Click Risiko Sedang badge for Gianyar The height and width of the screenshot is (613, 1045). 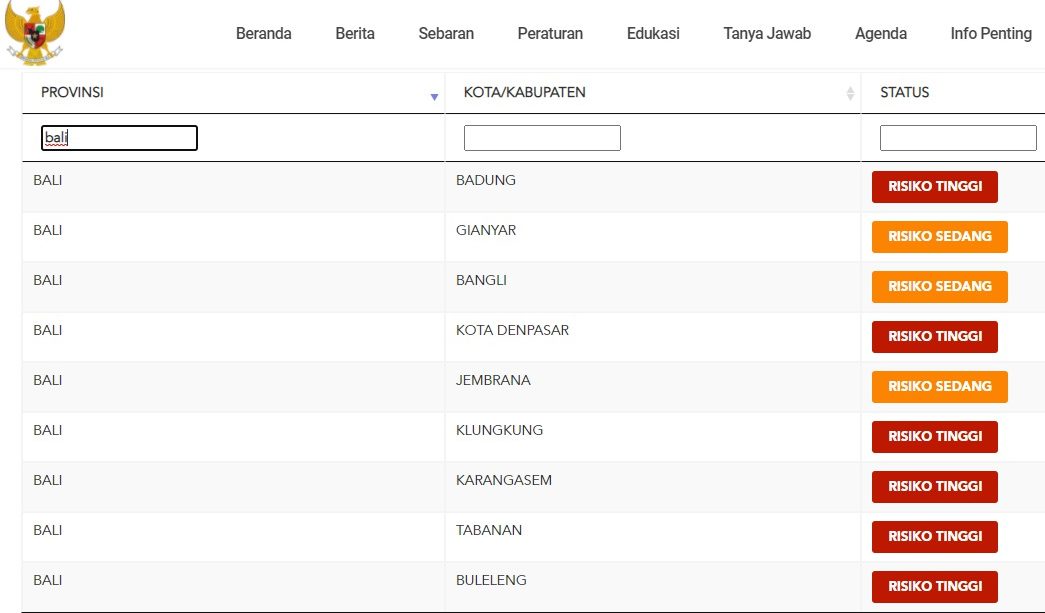[940, 237]
